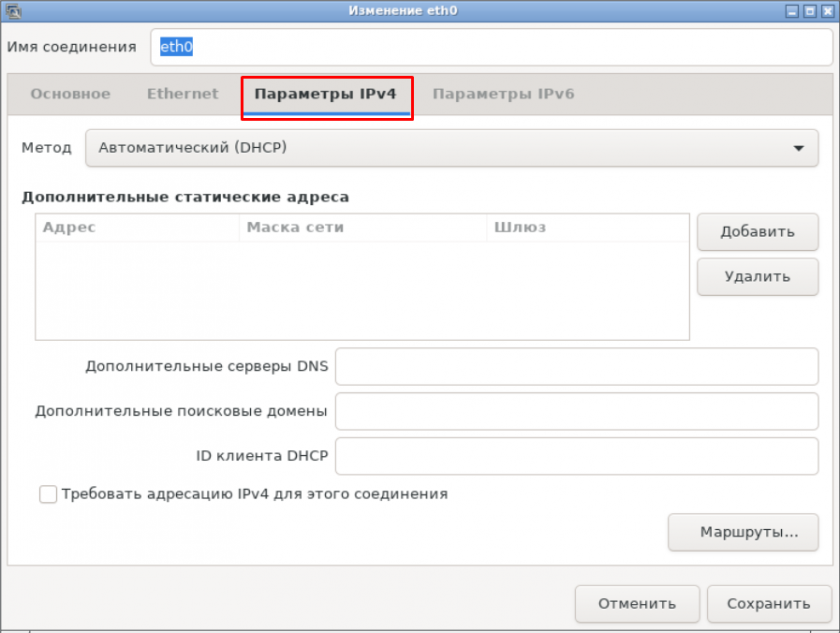
Task: Enable Требовать адресацию IPv4 для этого соединения
Action: [47, 493]
